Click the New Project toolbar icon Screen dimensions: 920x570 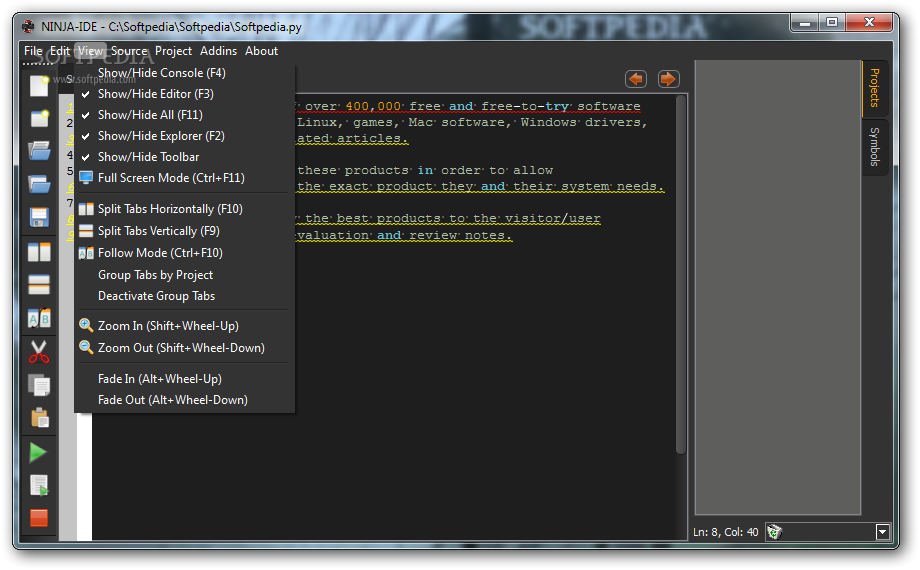39,118
